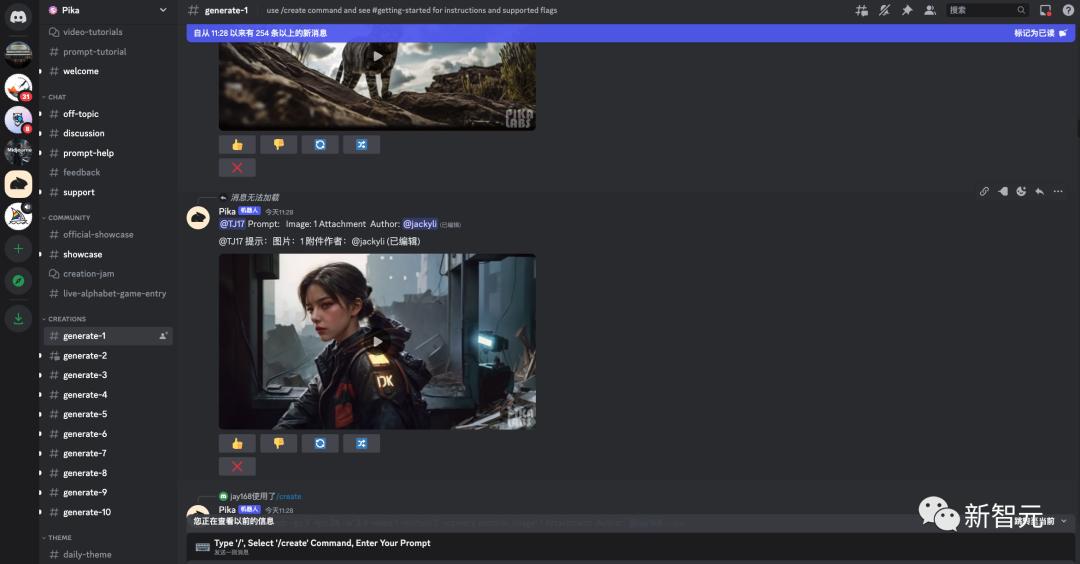Open help question mark icon
This screenshot has width=1080, height=564.
1068,10
